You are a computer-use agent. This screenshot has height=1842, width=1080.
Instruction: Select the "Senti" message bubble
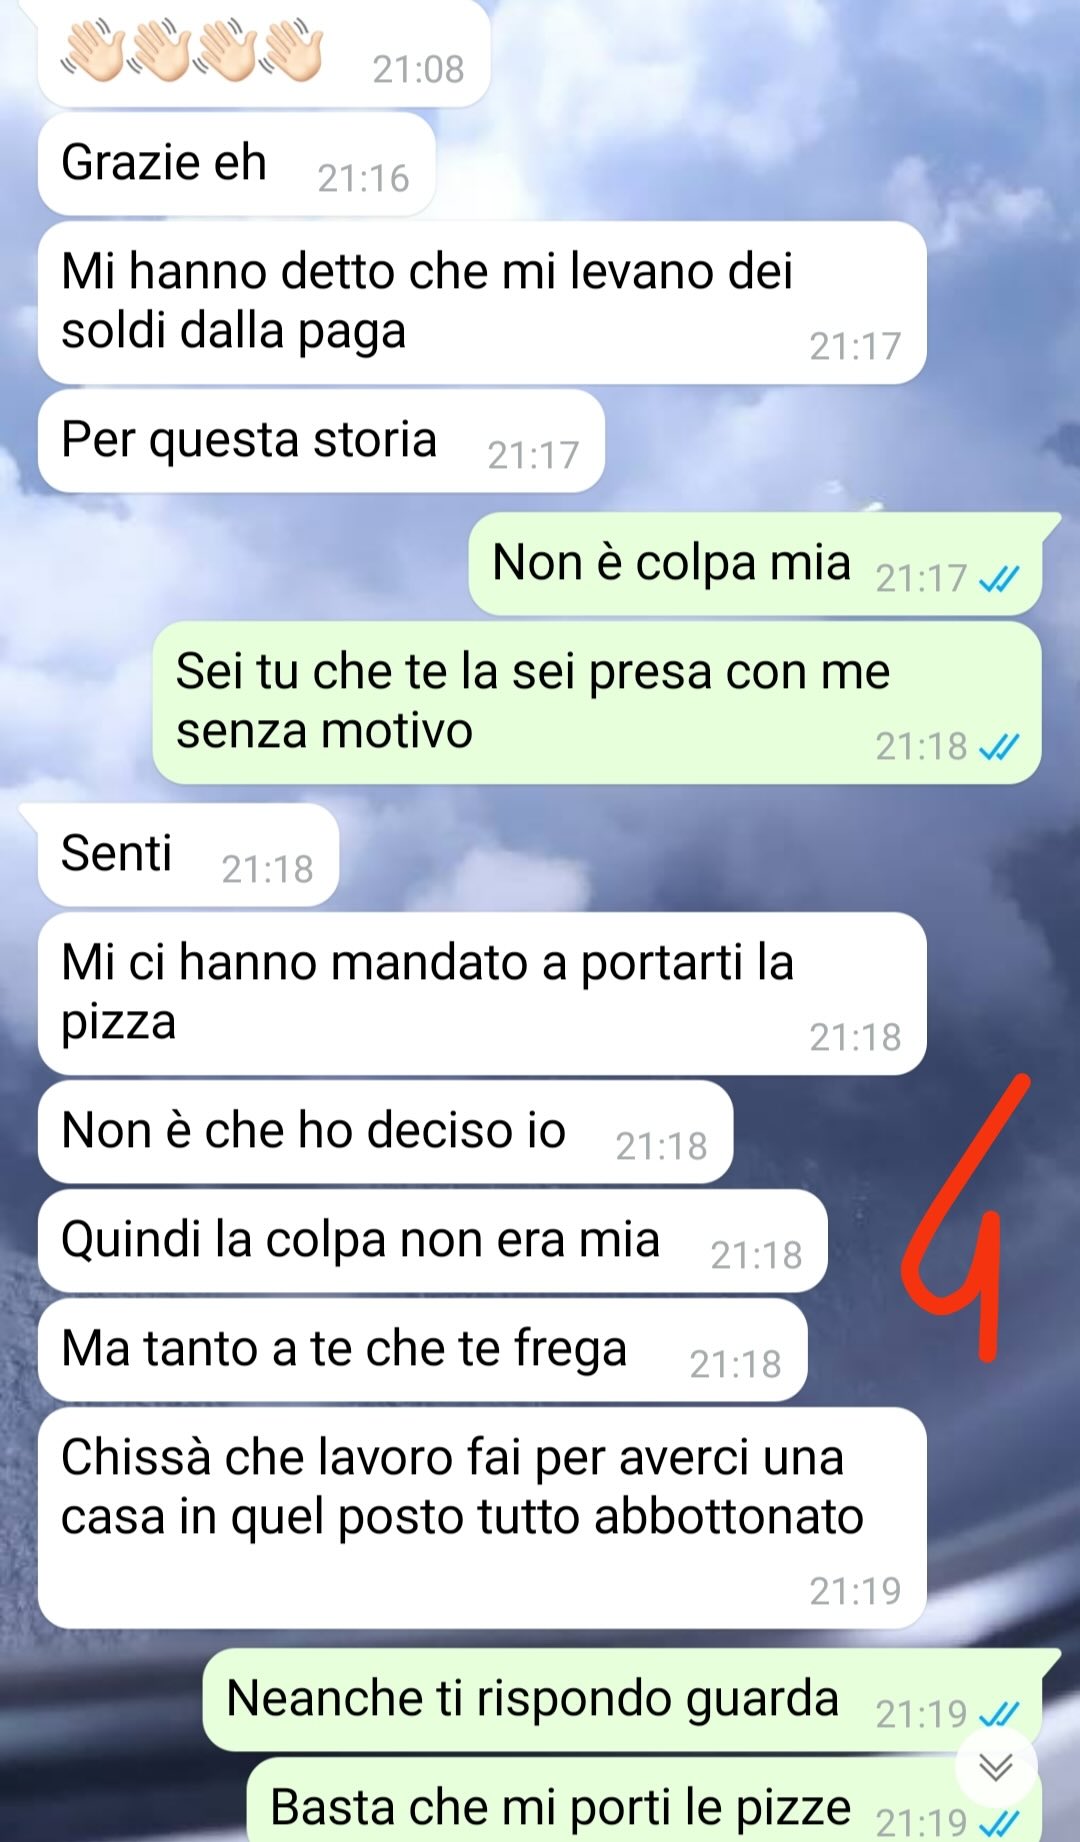point(188,855)
